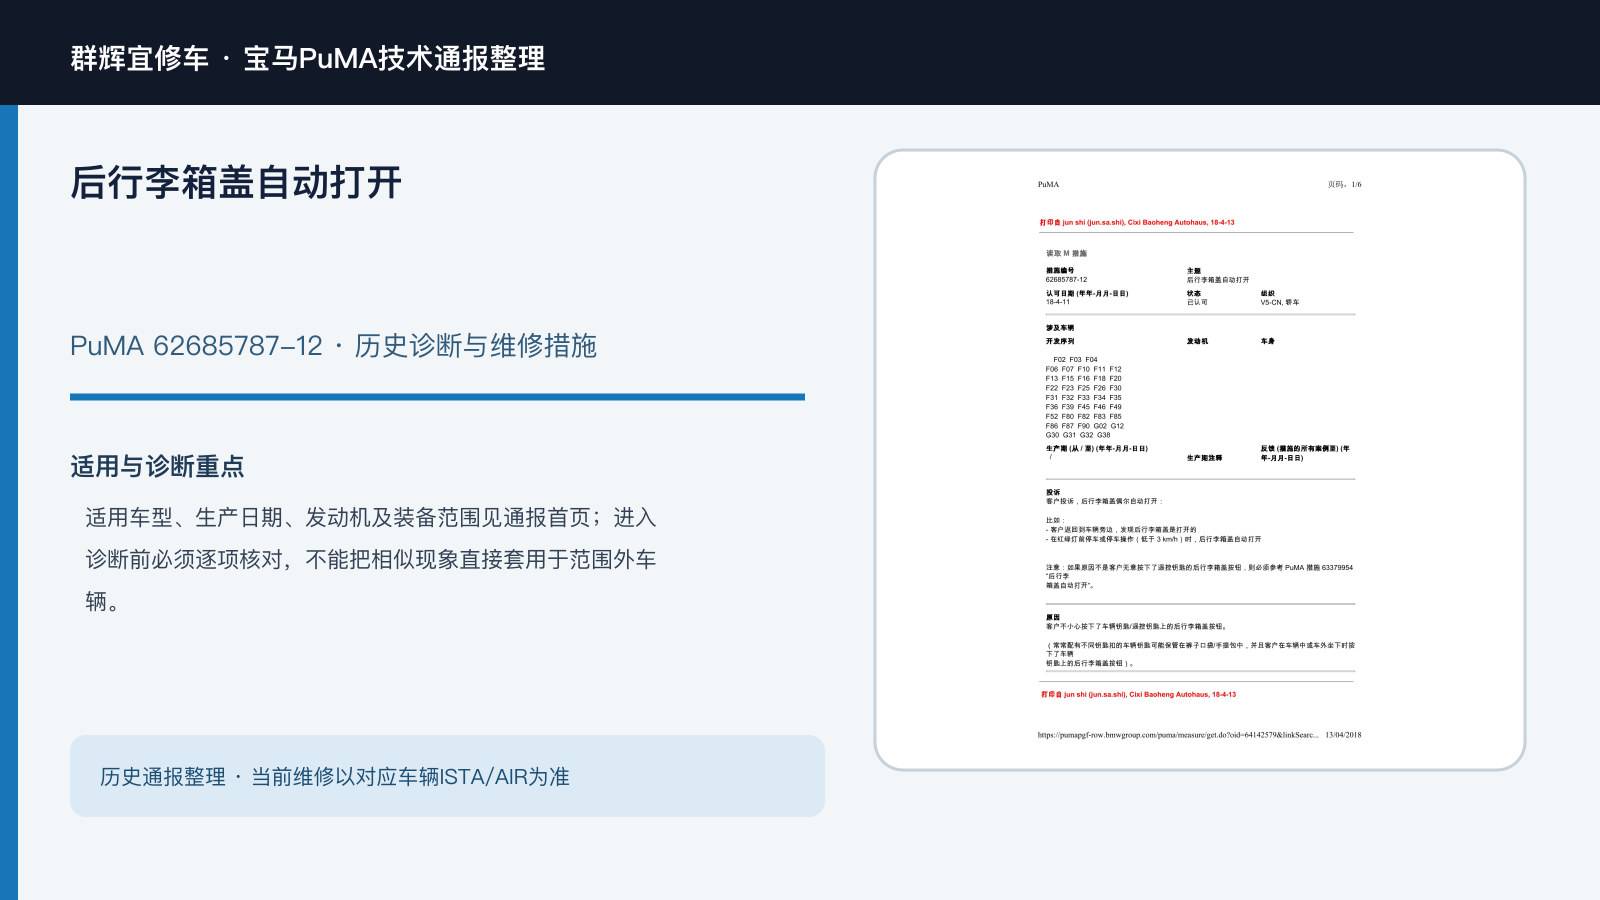Click the note box 历史通报整理 at the bottom
The image size is (1600, 900).
coord(447,776)
